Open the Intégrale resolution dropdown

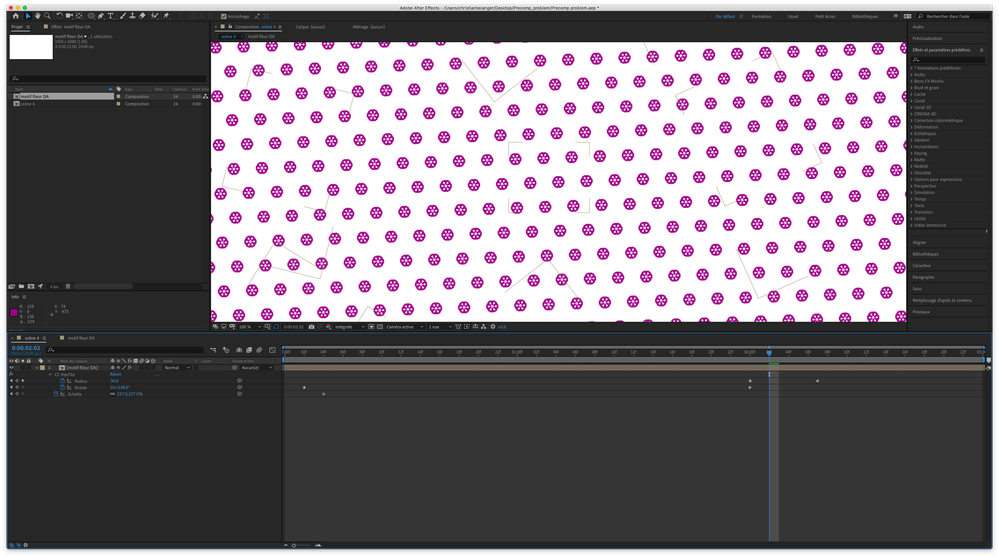[x=350, y=326]
